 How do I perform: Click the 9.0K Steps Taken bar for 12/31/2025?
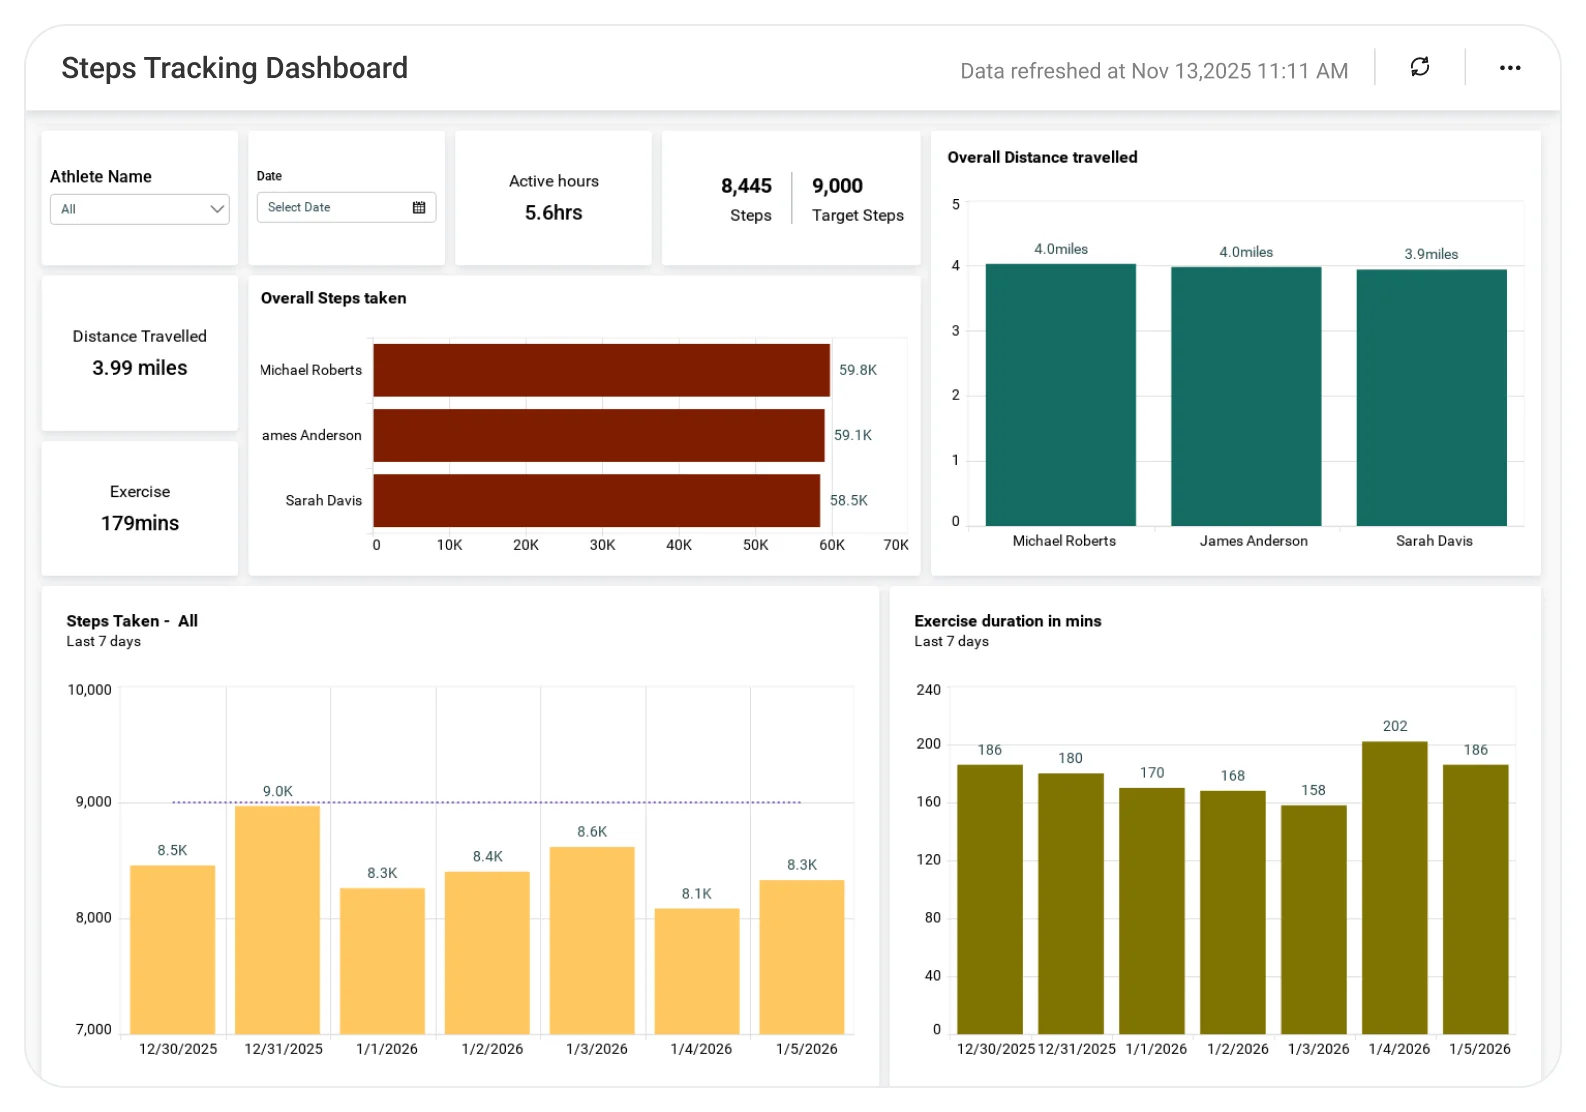click(278, 920)
